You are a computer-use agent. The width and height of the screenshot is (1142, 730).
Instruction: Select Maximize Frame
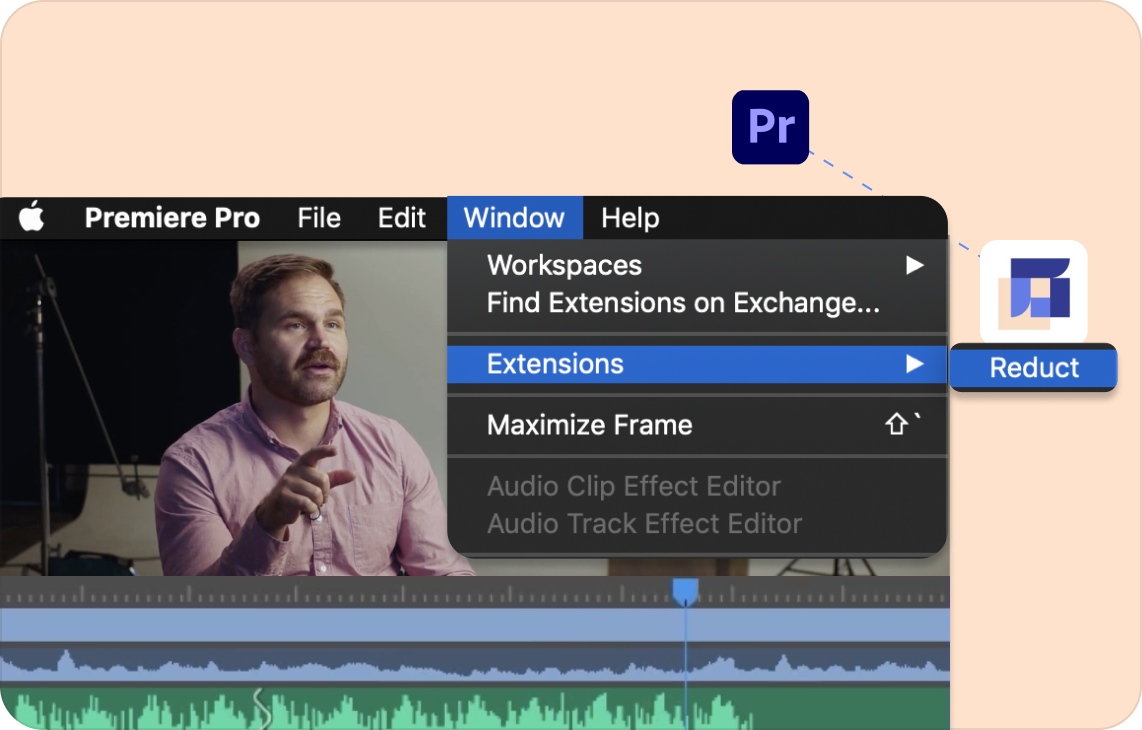point(697,425)
